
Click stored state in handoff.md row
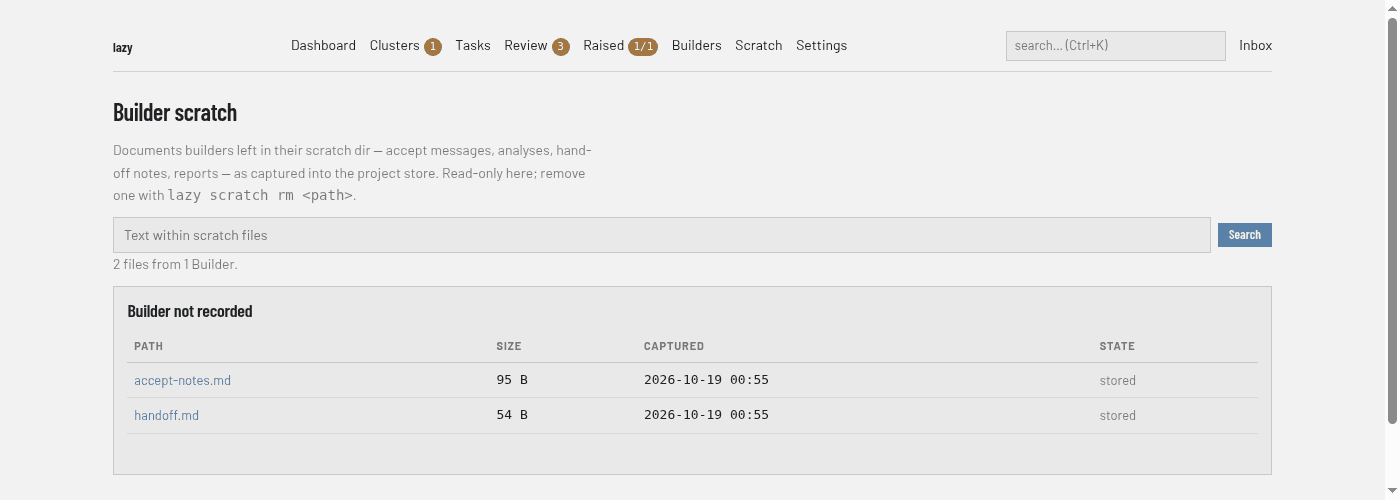[1118, 415]
